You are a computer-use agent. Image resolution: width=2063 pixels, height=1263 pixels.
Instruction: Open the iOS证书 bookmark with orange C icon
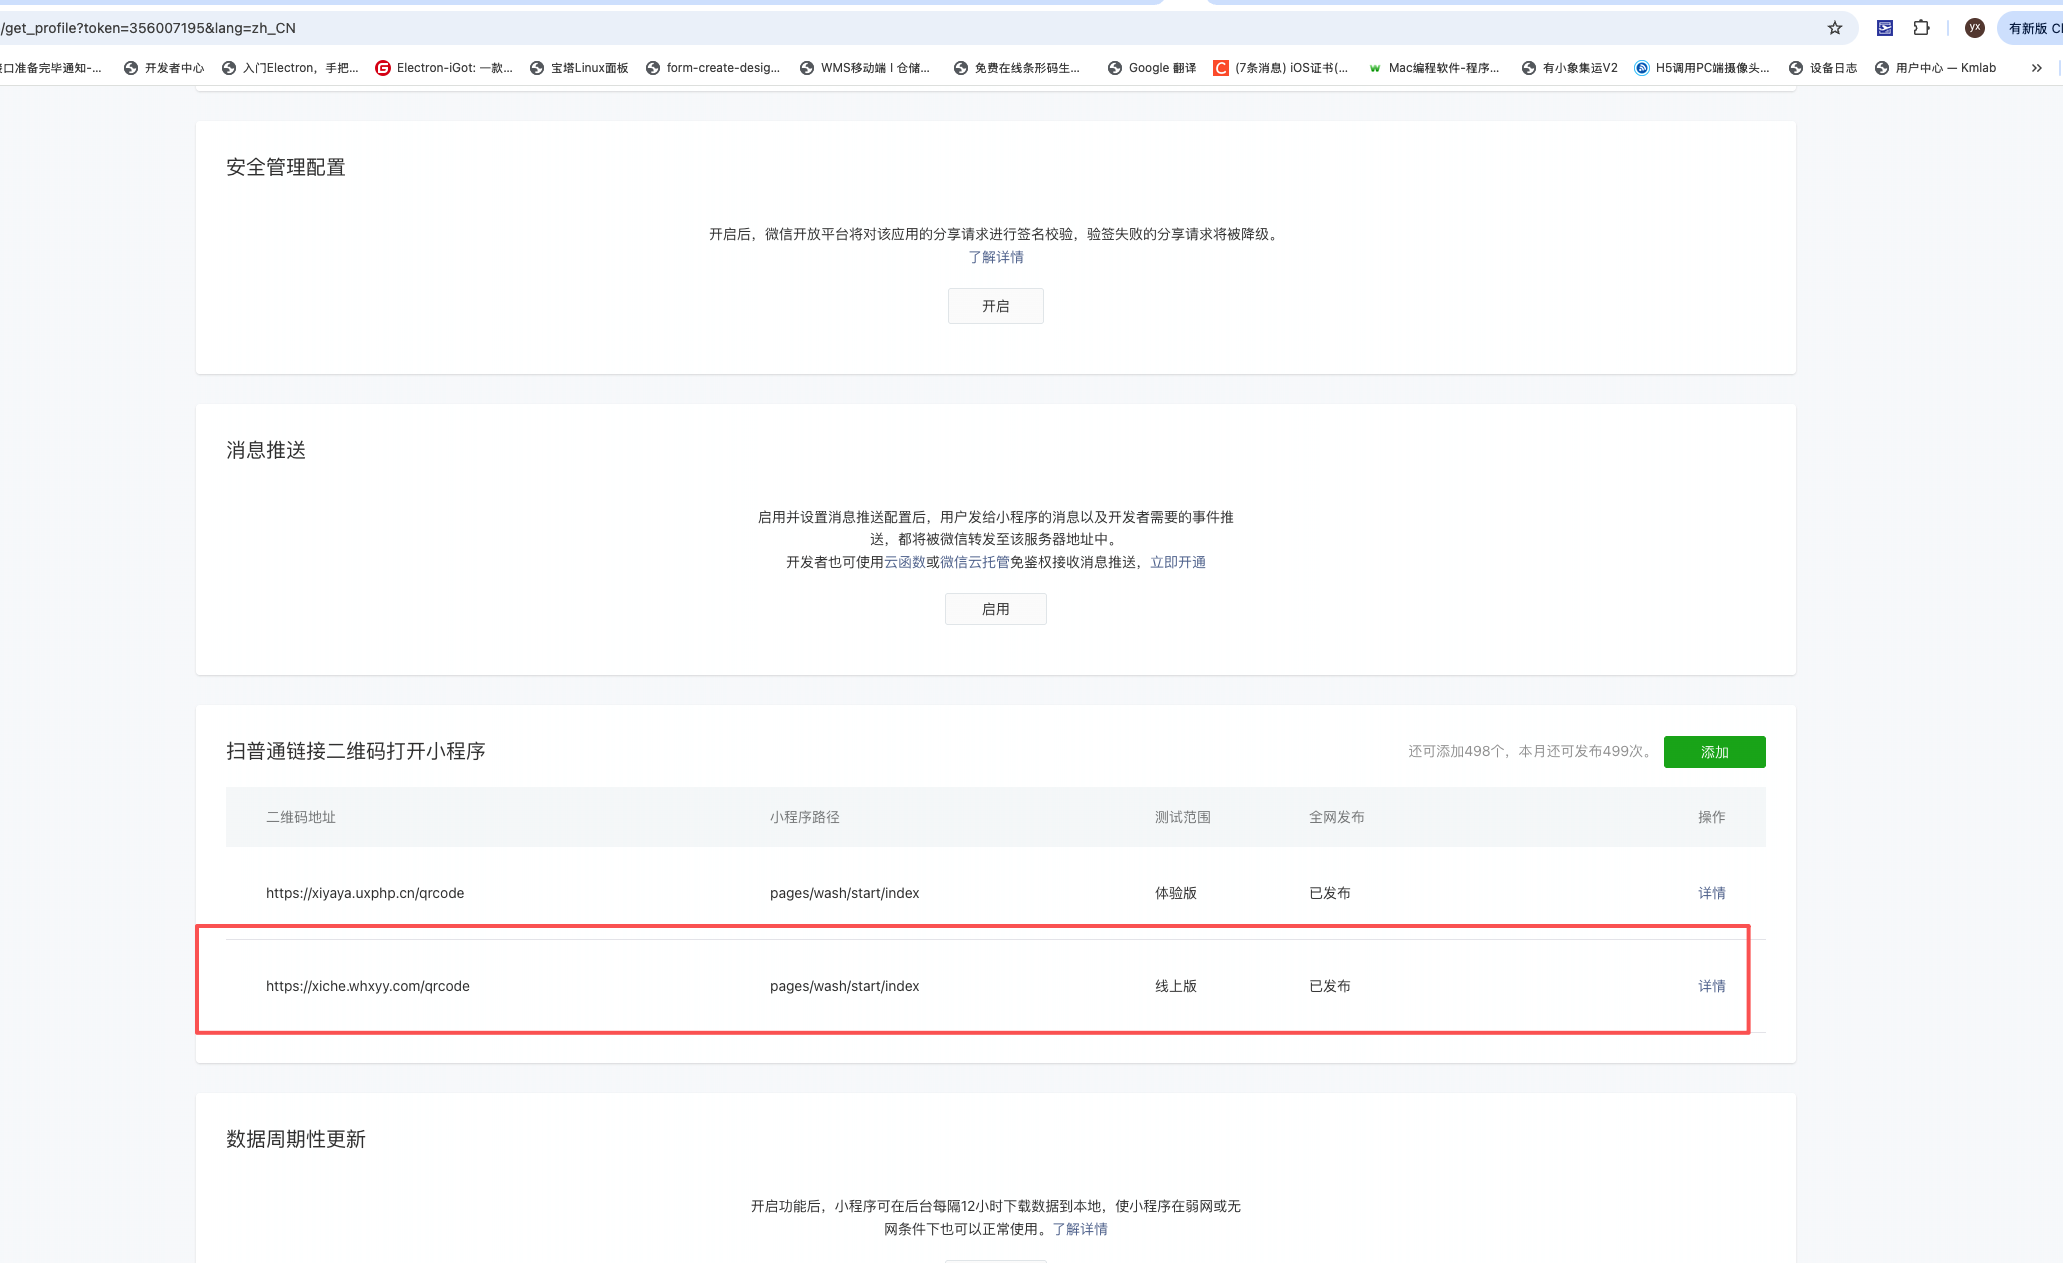1281,68
